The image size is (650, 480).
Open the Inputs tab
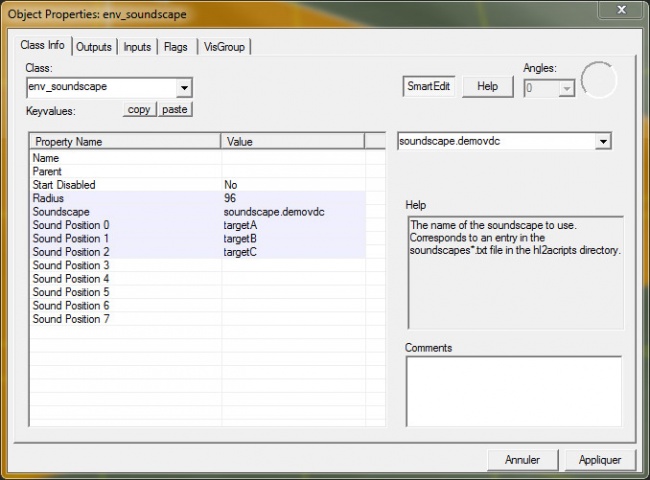tap(137, 47)
